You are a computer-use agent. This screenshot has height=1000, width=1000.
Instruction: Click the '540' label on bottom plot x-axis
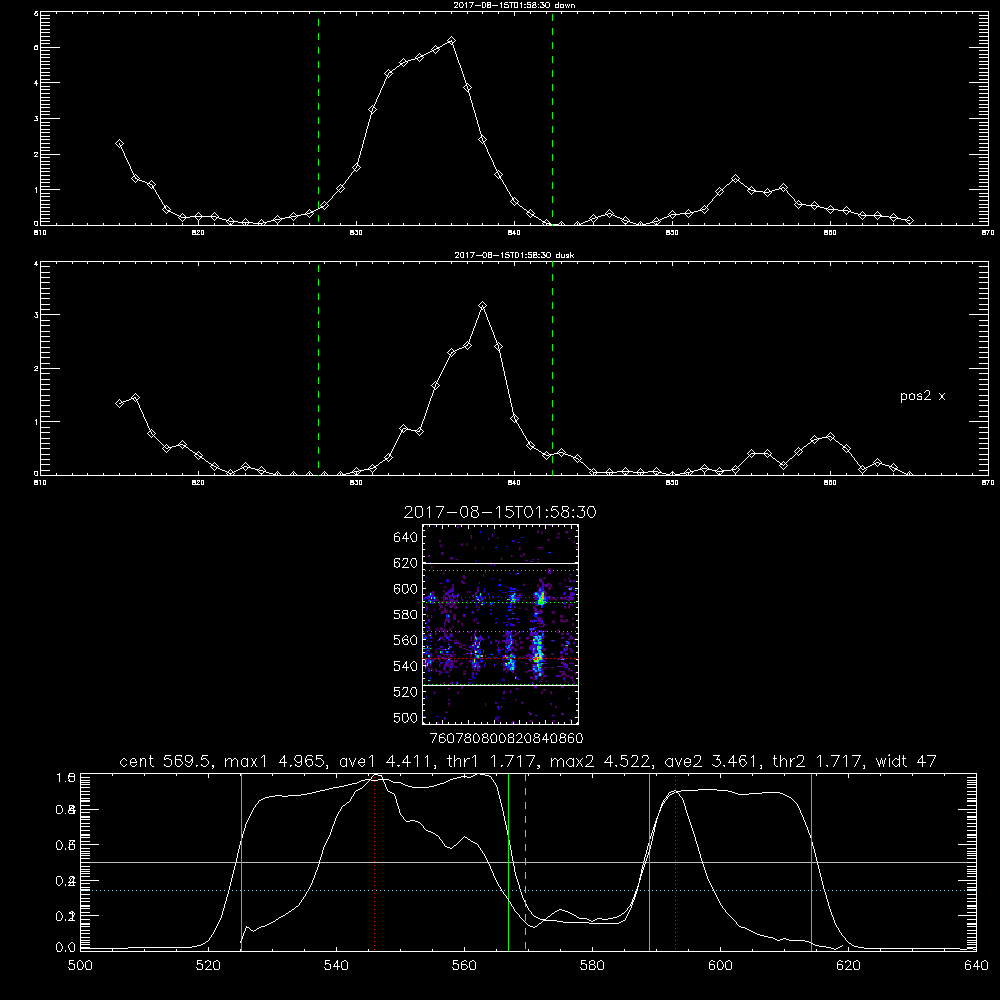(x=336, y=966)
